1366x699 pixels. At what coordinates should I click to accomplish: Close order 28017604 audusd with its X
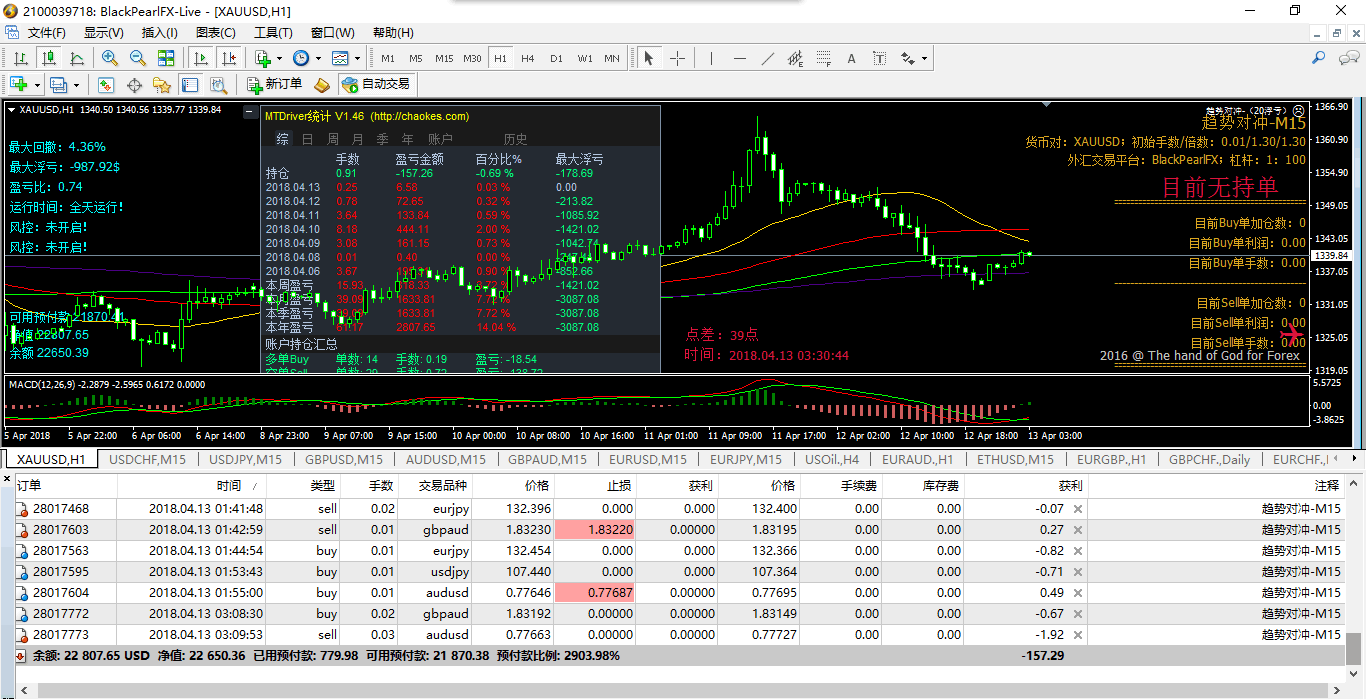tap(1078, 593)
